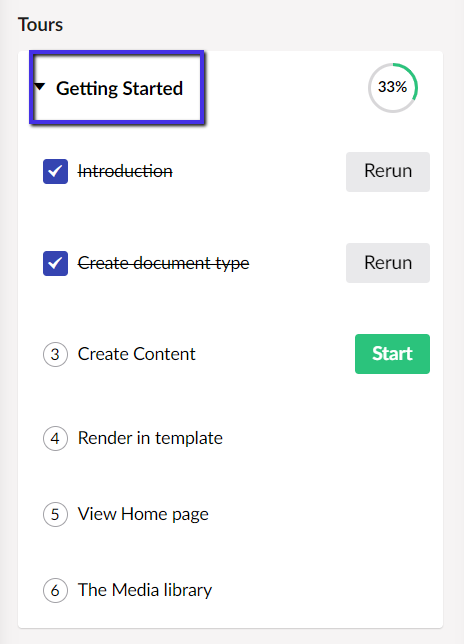Click the step 5 number circle icon
464x644 pixels.
click(55, 514)
